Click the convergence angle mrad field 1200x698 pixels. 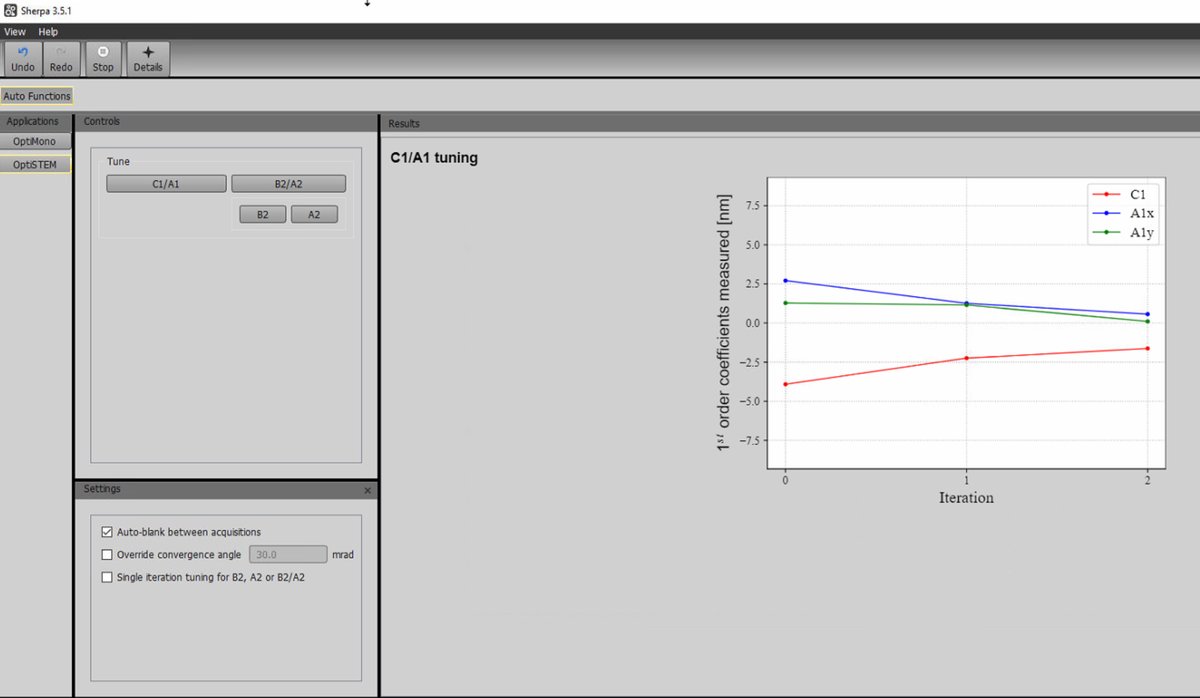click(287, 554)
